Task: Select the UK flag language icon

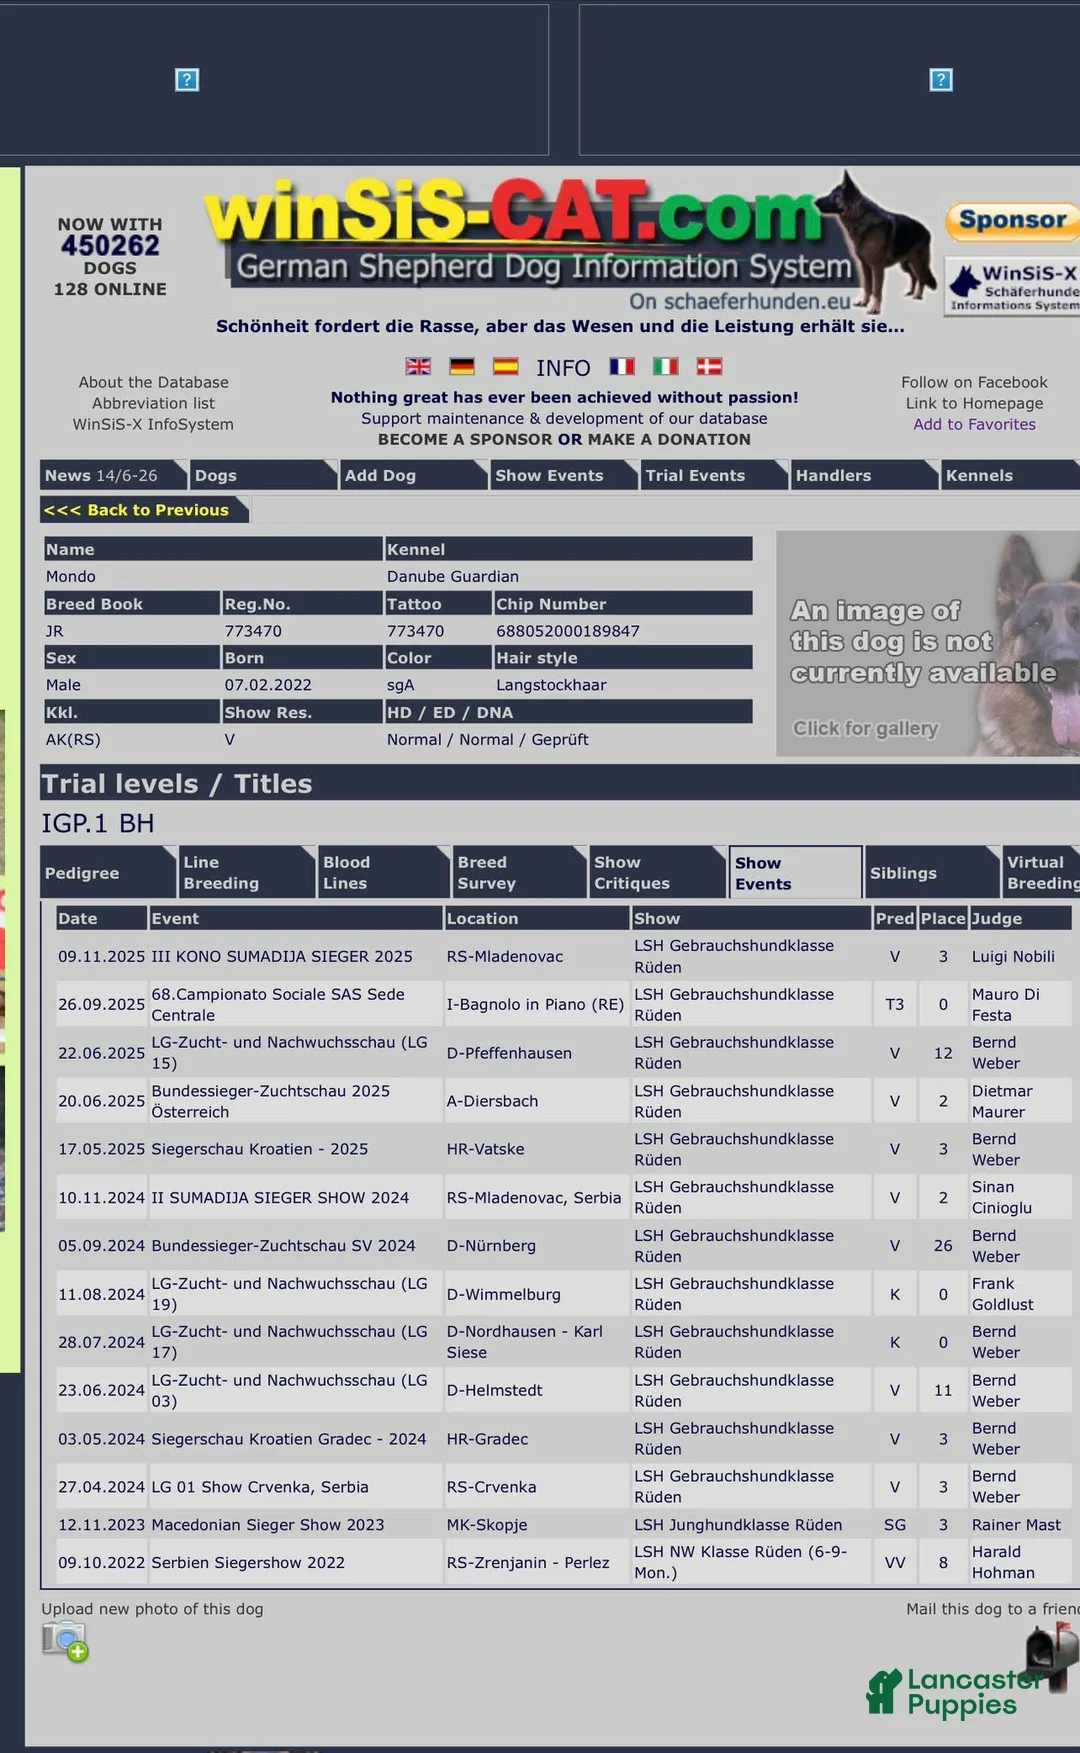Action: tap(418, 366)
